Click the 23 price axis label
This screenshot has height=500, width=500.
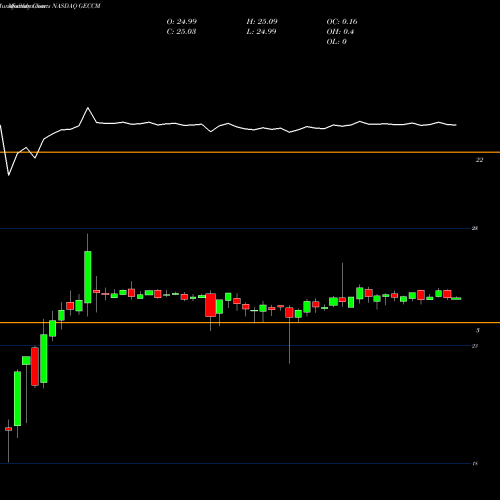pyautogui.click(x=475, y=346)
